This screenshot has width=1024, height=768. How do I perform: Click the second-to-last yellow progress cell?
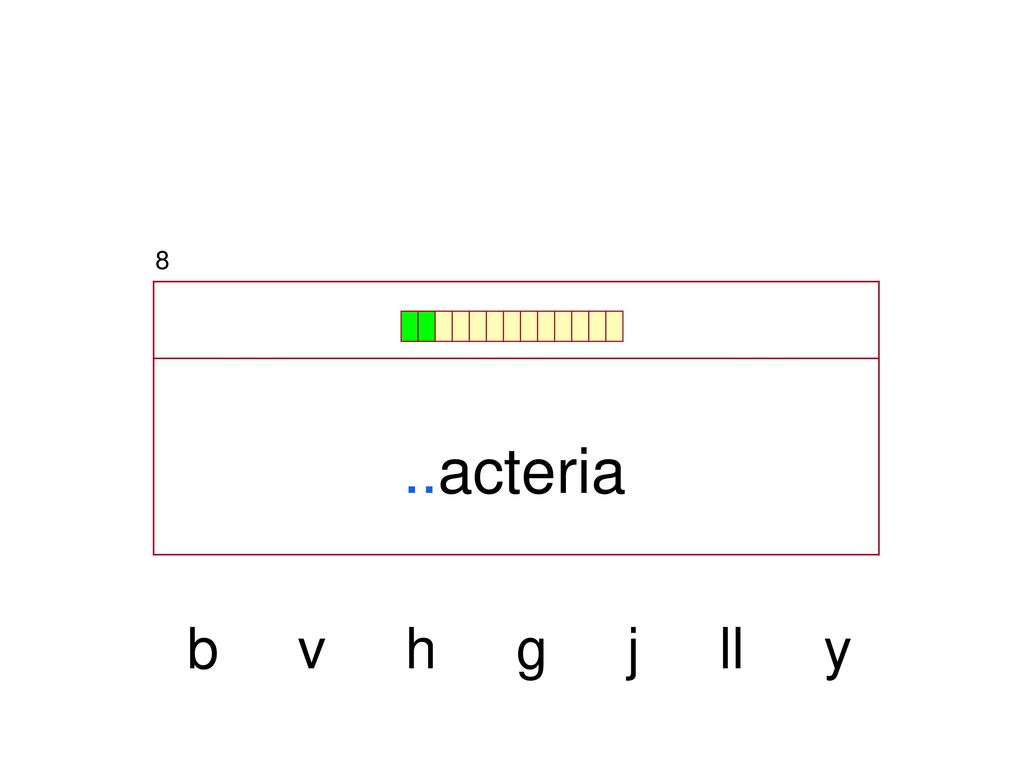click(x=598, y=326)
